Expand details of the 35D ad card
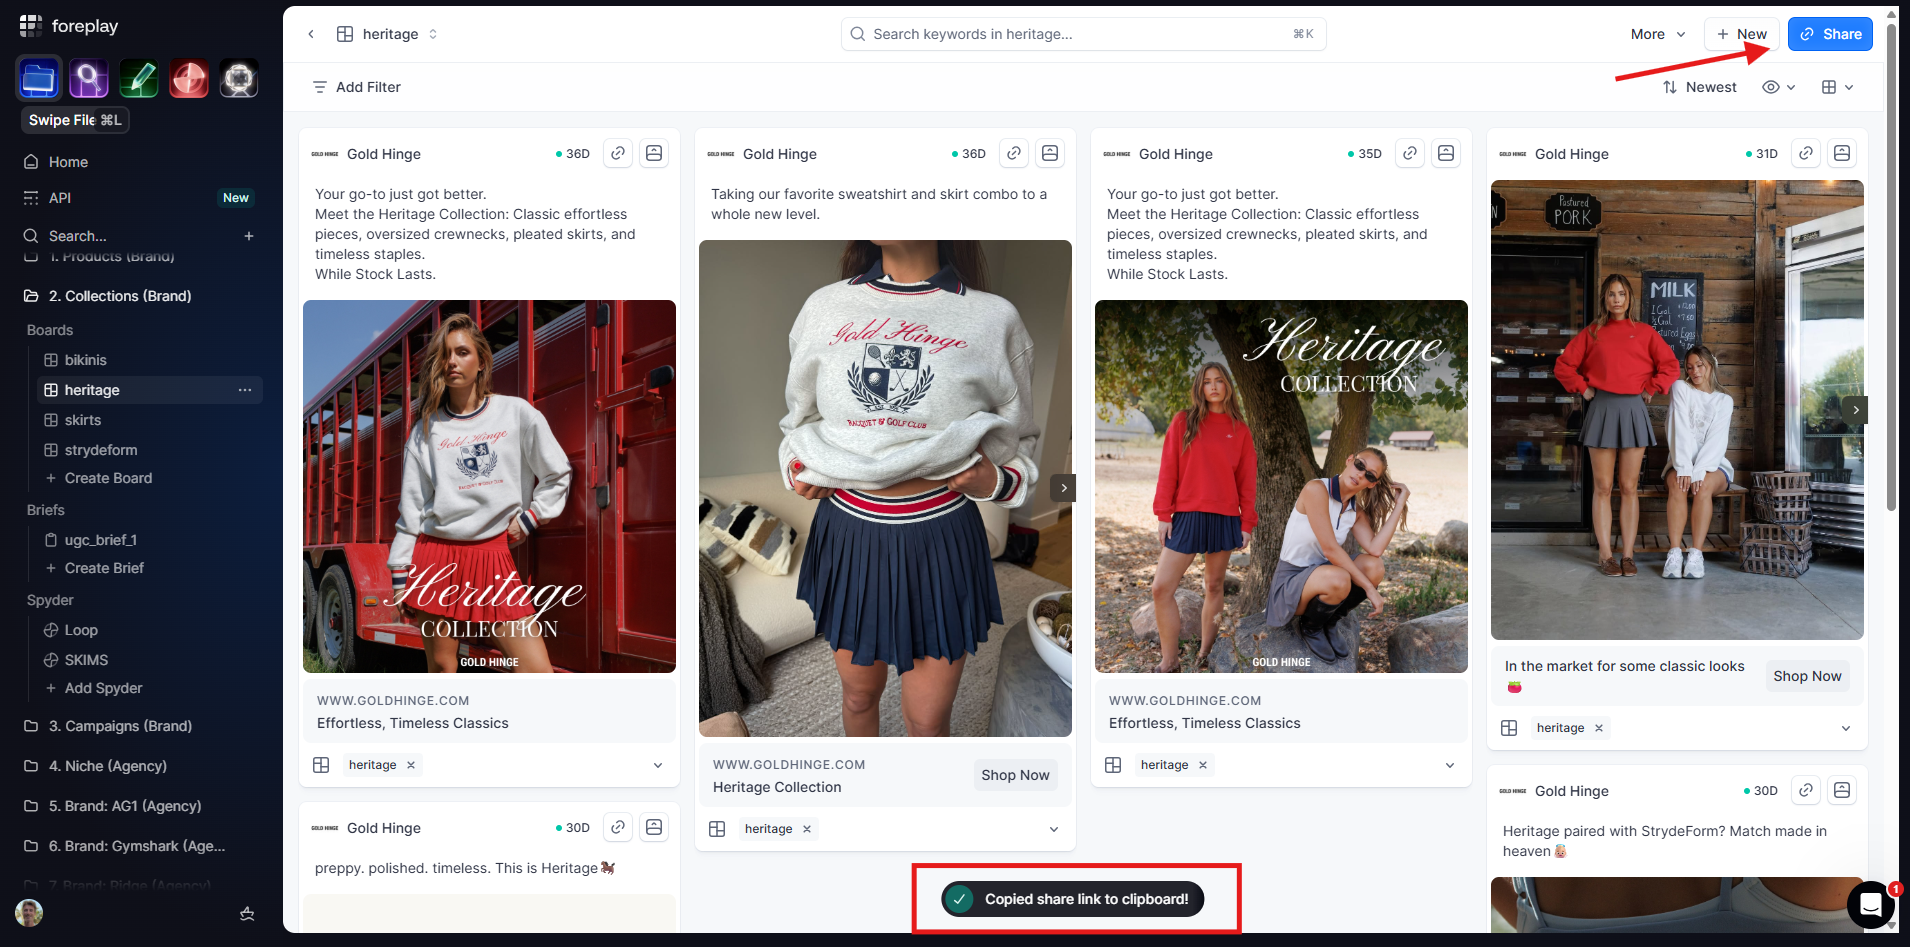 (x=1450, y=765)
